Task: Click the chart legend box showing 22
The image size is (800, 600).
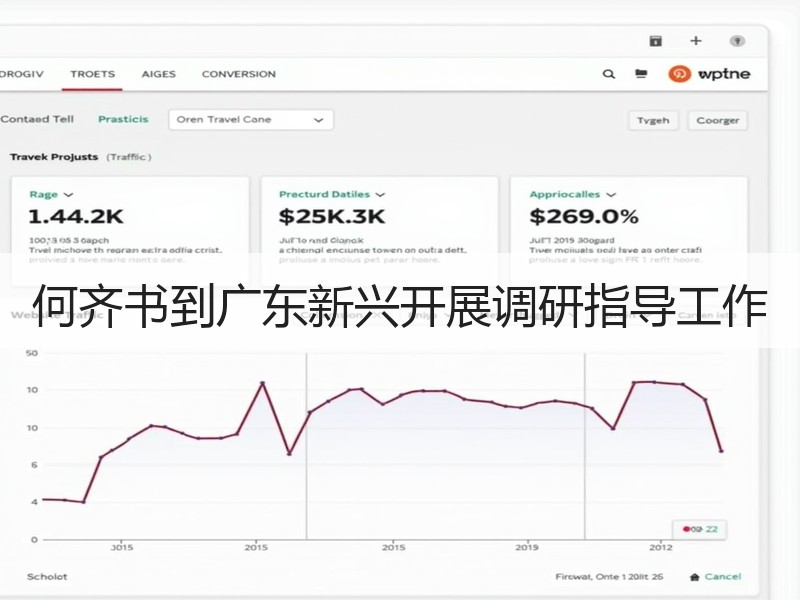Action: tap(700, 529)
